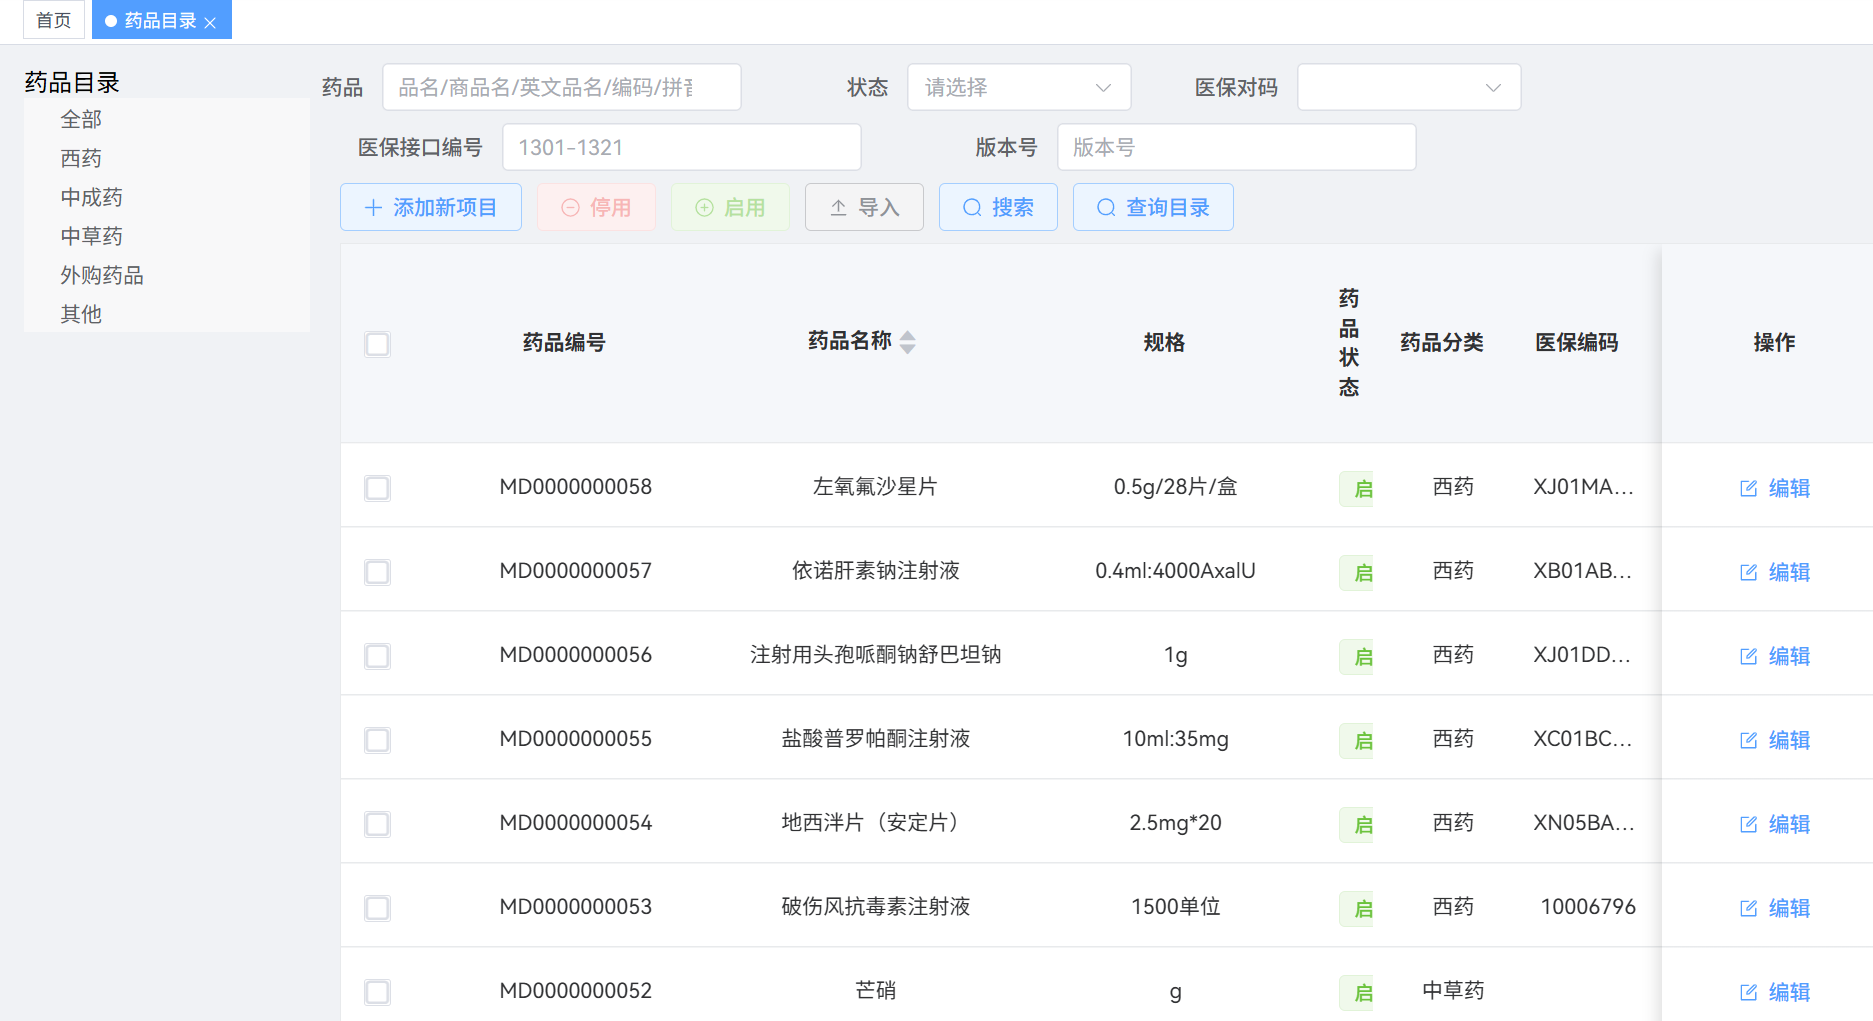The image size is (1873, 1021).
Task: Focus the 医保接口编号 input field
Action: [x=682, y=147]
